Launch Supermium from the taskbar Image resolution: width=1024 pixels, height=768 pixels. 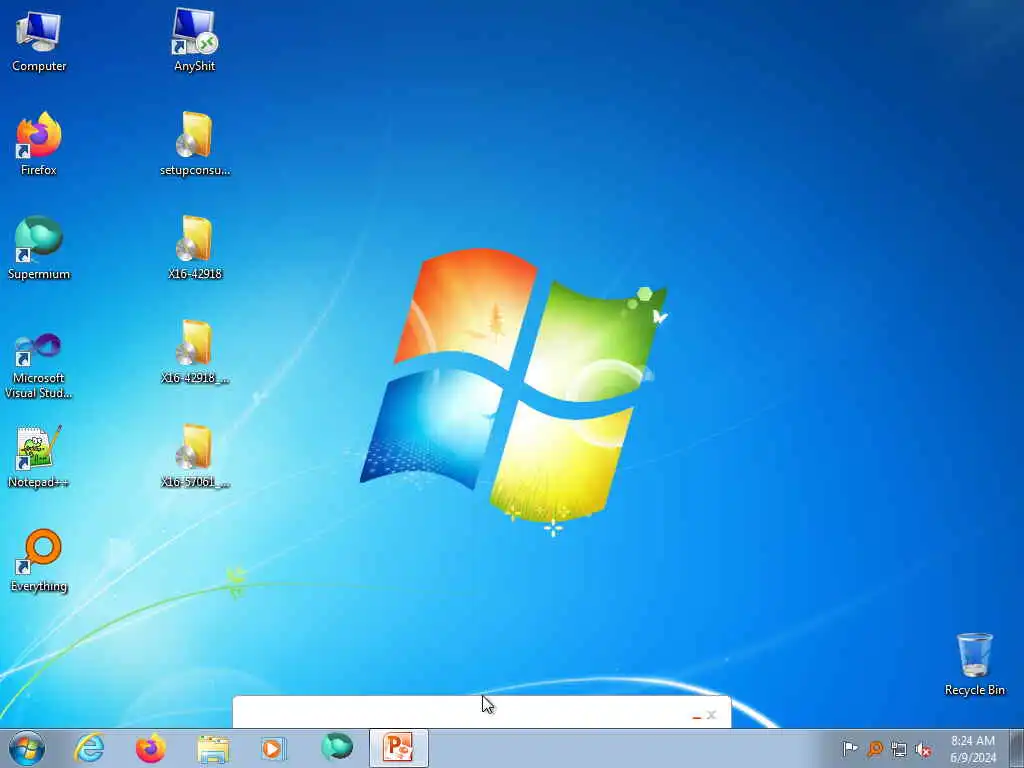click(x=337, y=747)
